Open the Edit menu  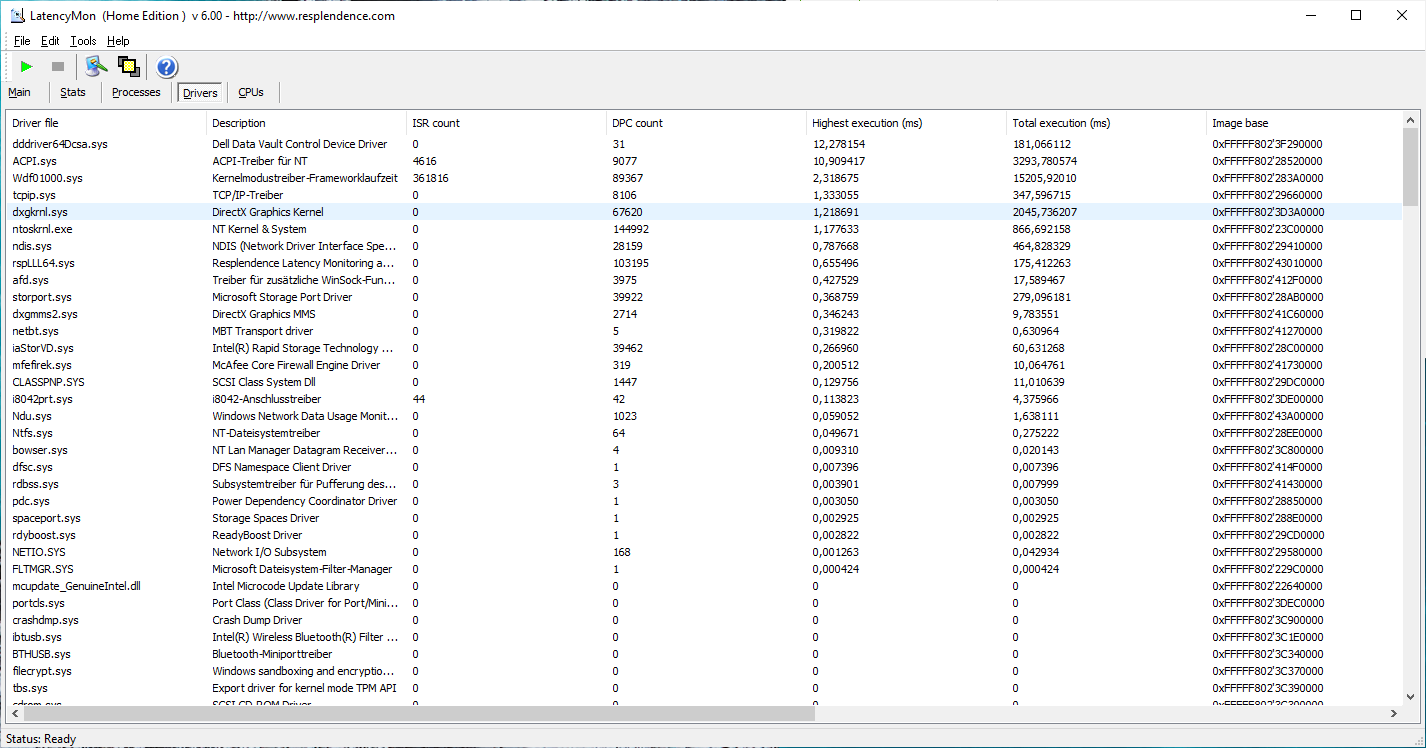50,41
